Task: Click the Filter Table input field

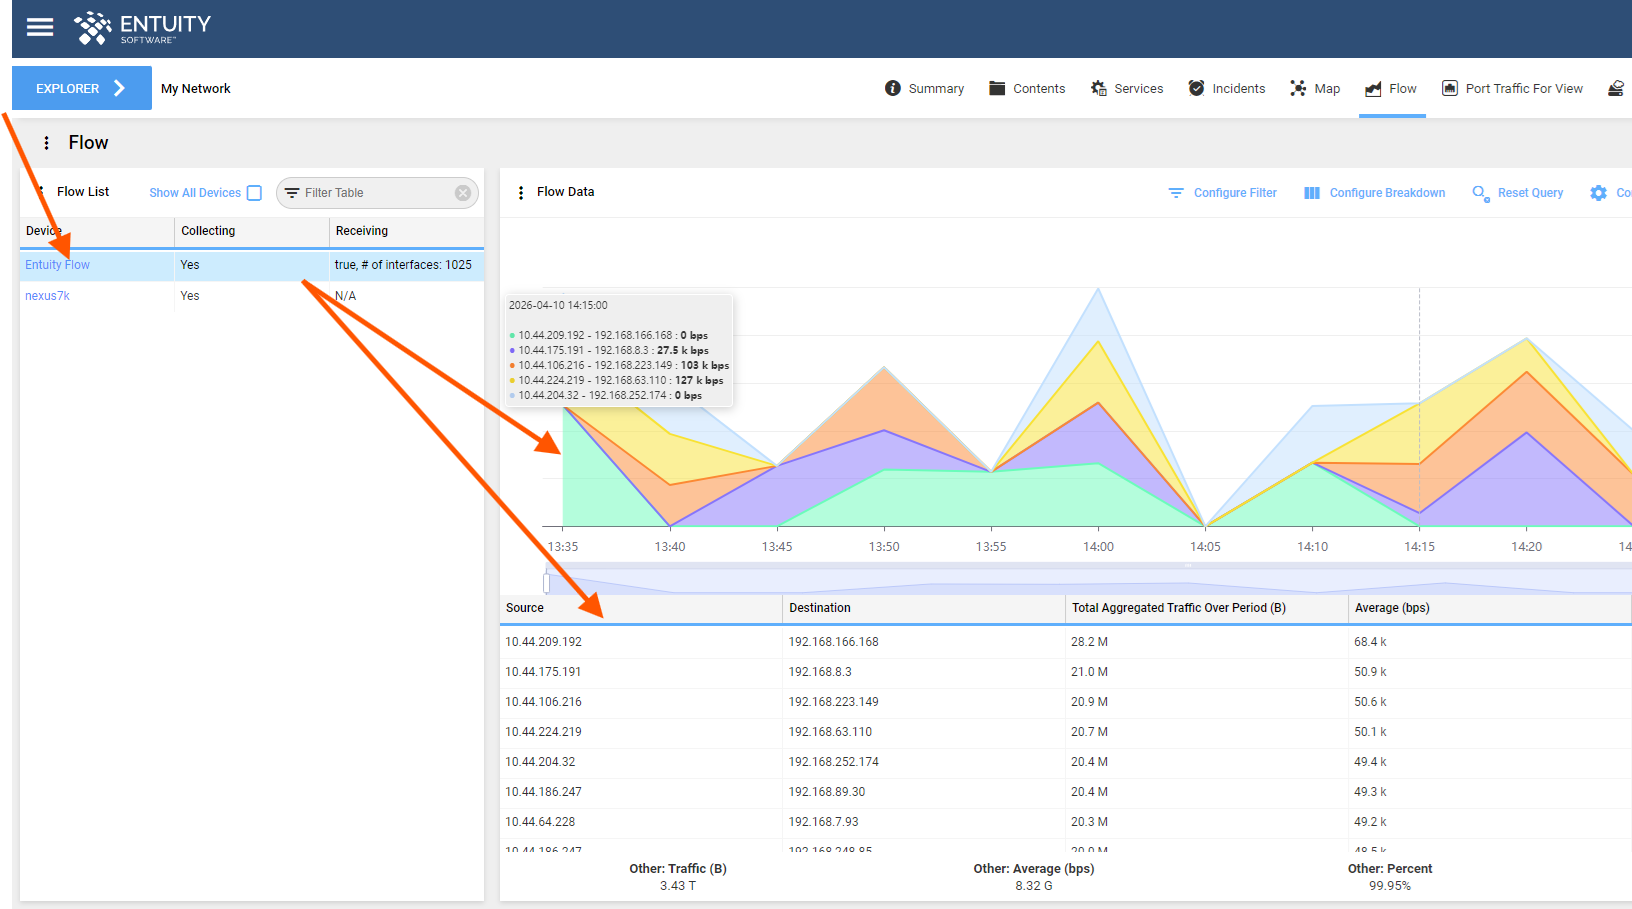Action: 377,193
